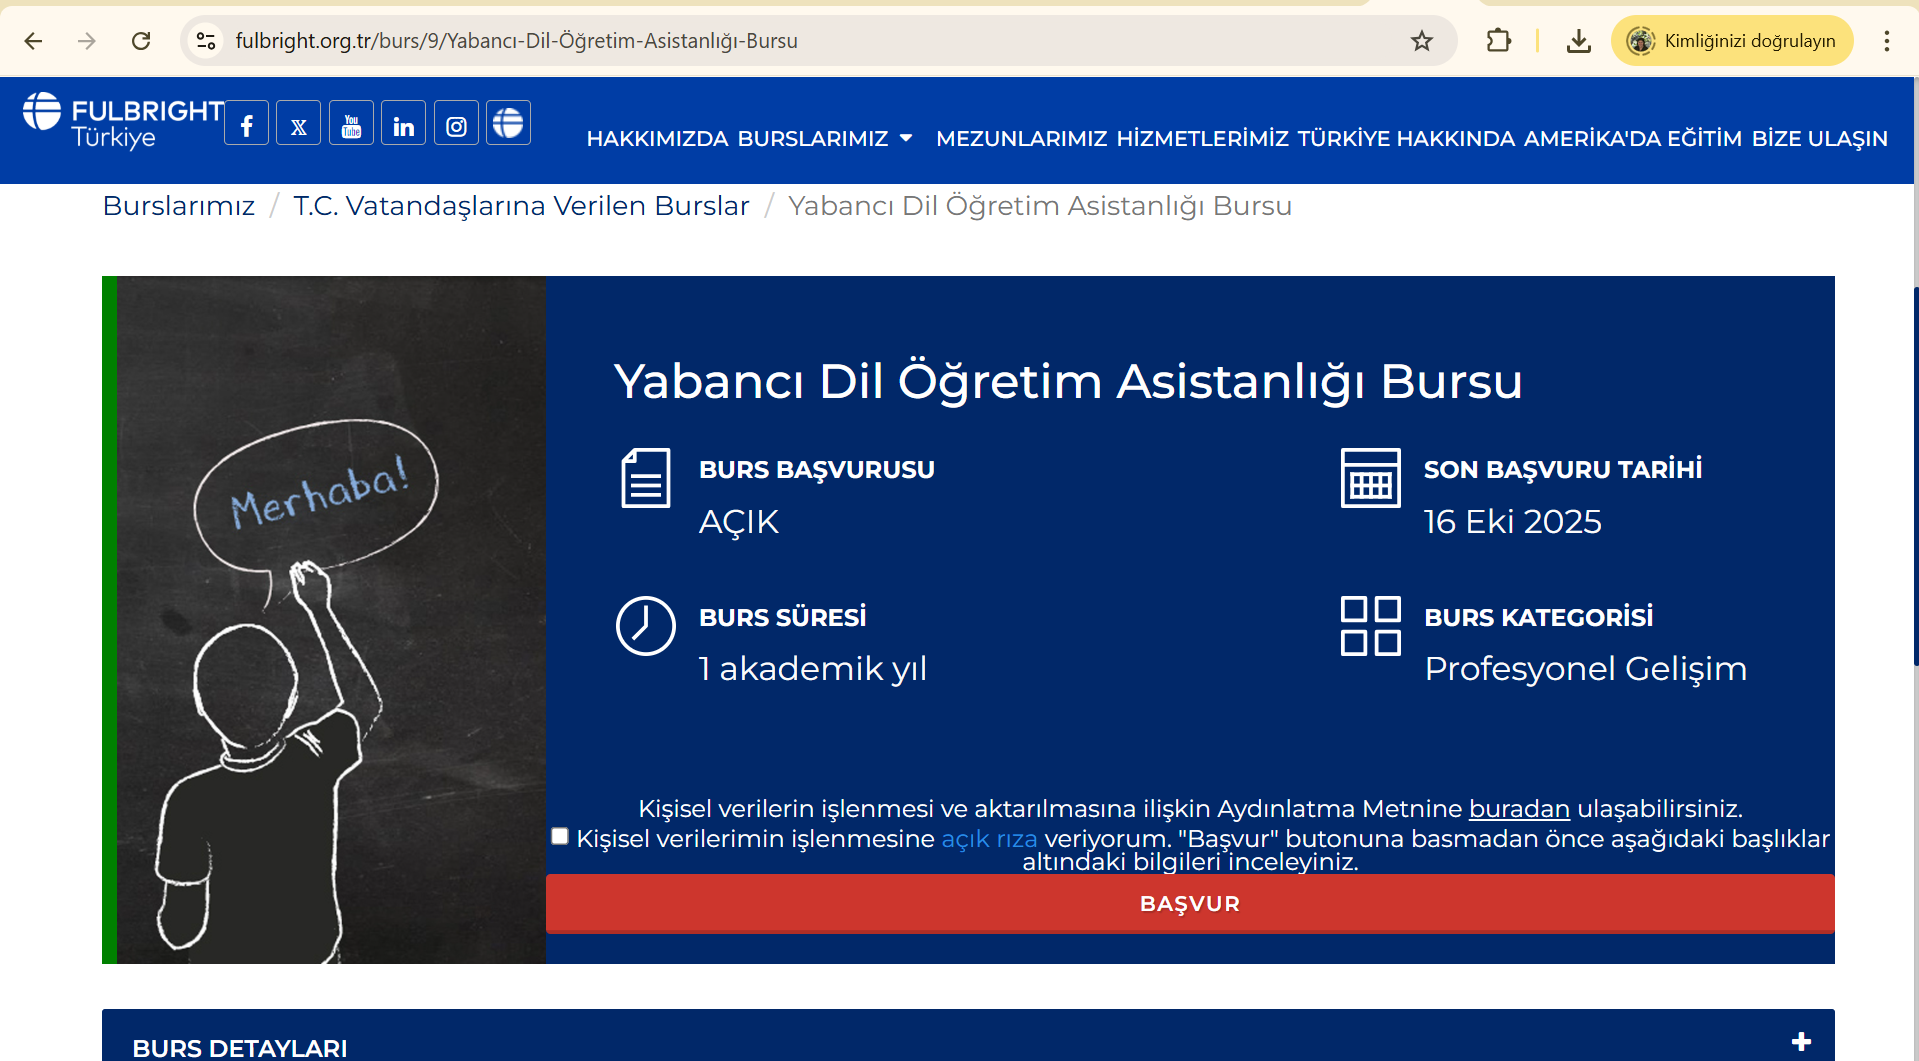Open TÜRKİYE HAKKINDA menu item
Viewport: 1919px width, 1061px height.
click(x=1406, y=139)
